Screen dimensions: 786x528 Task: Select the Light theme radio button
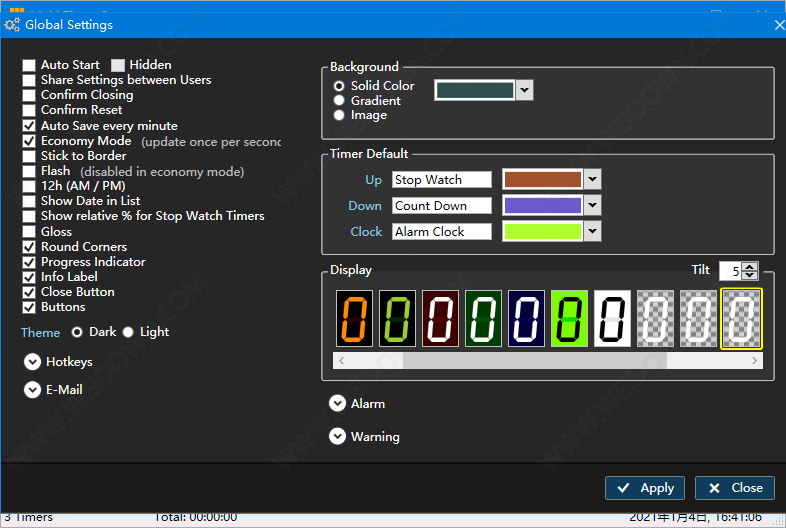(128, 332)
